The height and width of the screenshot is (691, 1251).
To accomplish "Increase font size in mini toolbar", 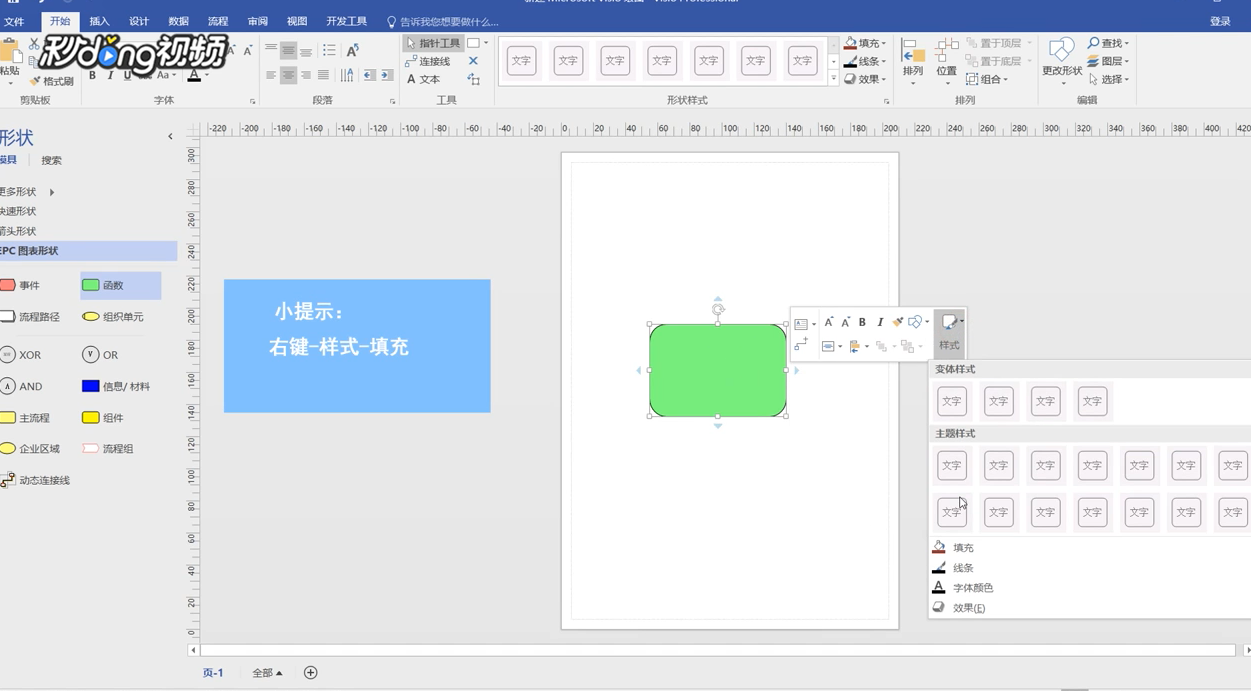I will pyautogui.click(x=829, y=322).
